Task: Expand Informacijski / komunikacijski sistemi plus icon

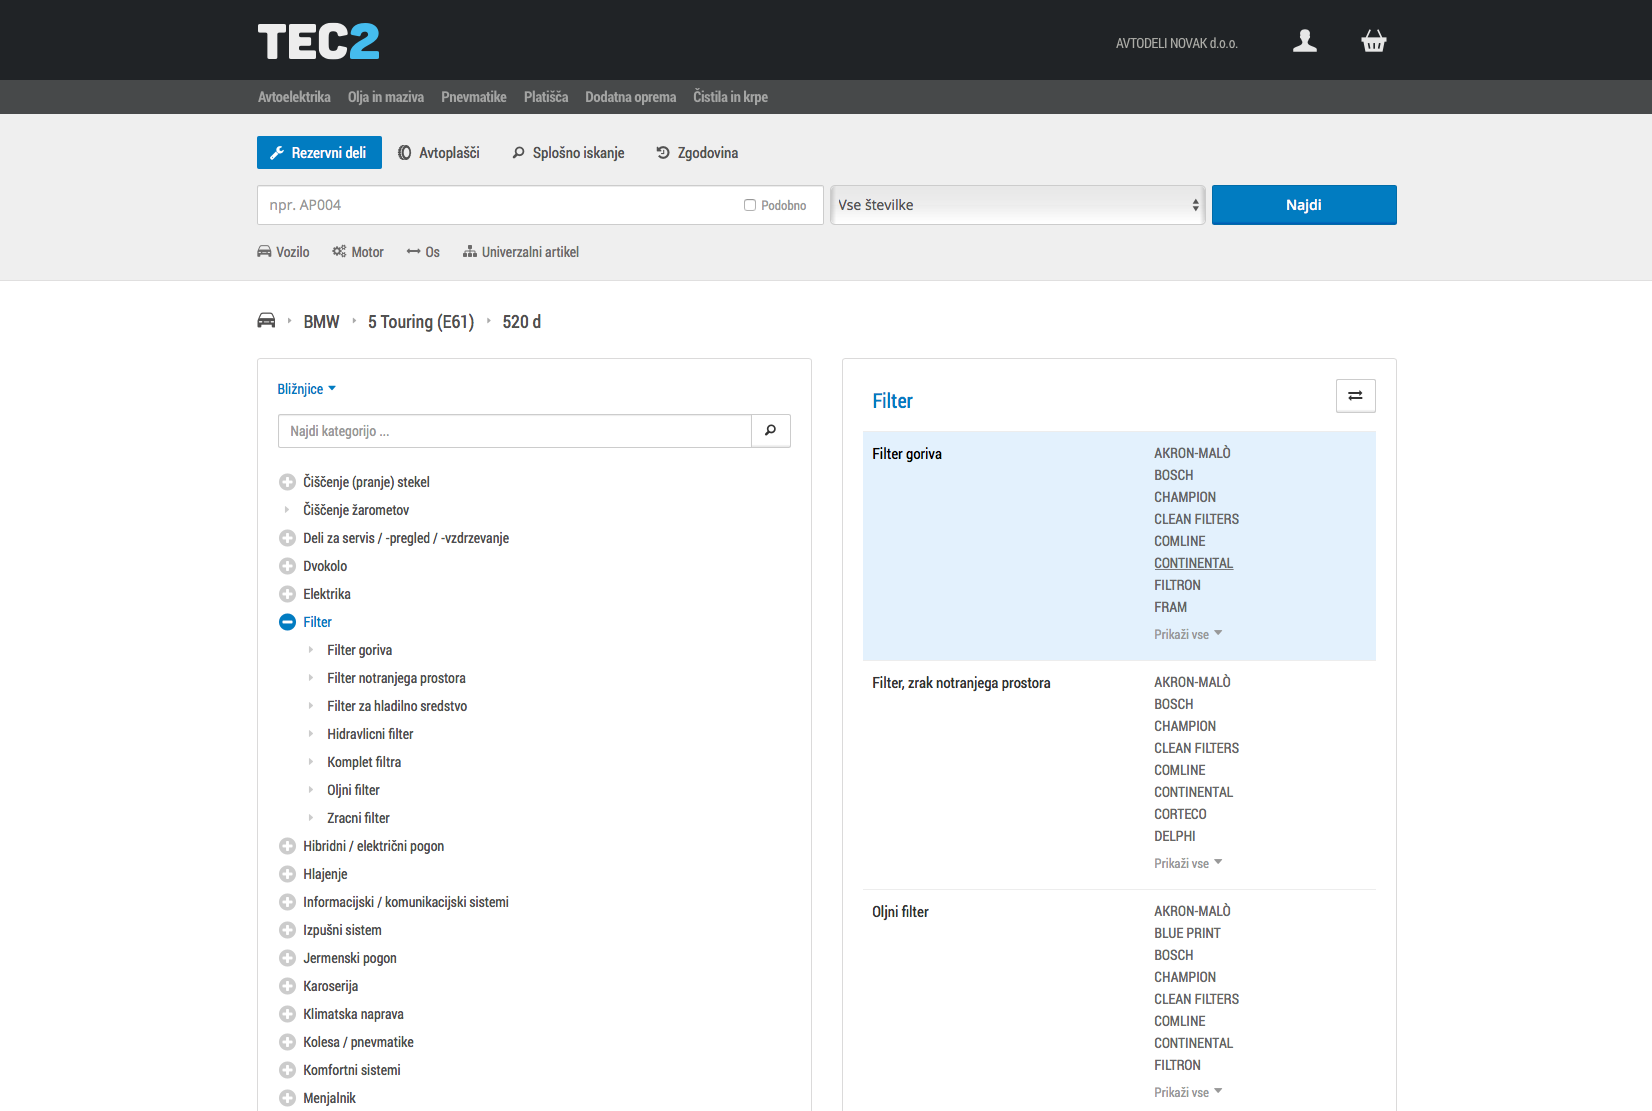Action: [x=287, y=902]
